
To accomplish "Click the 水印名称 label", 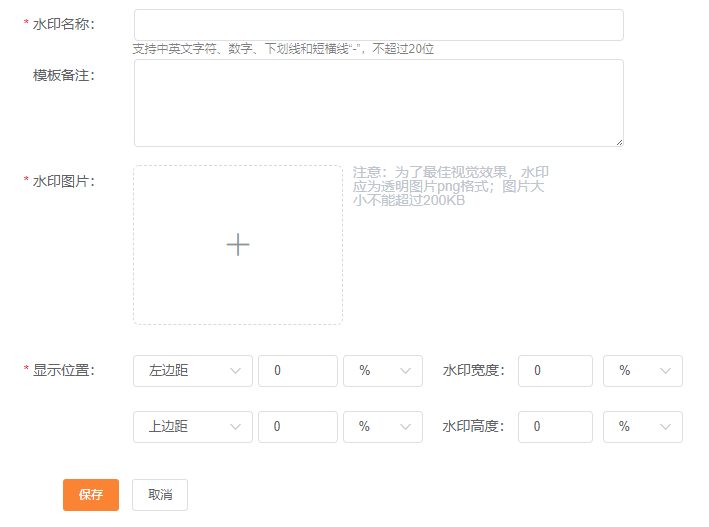I will [63, 24].
